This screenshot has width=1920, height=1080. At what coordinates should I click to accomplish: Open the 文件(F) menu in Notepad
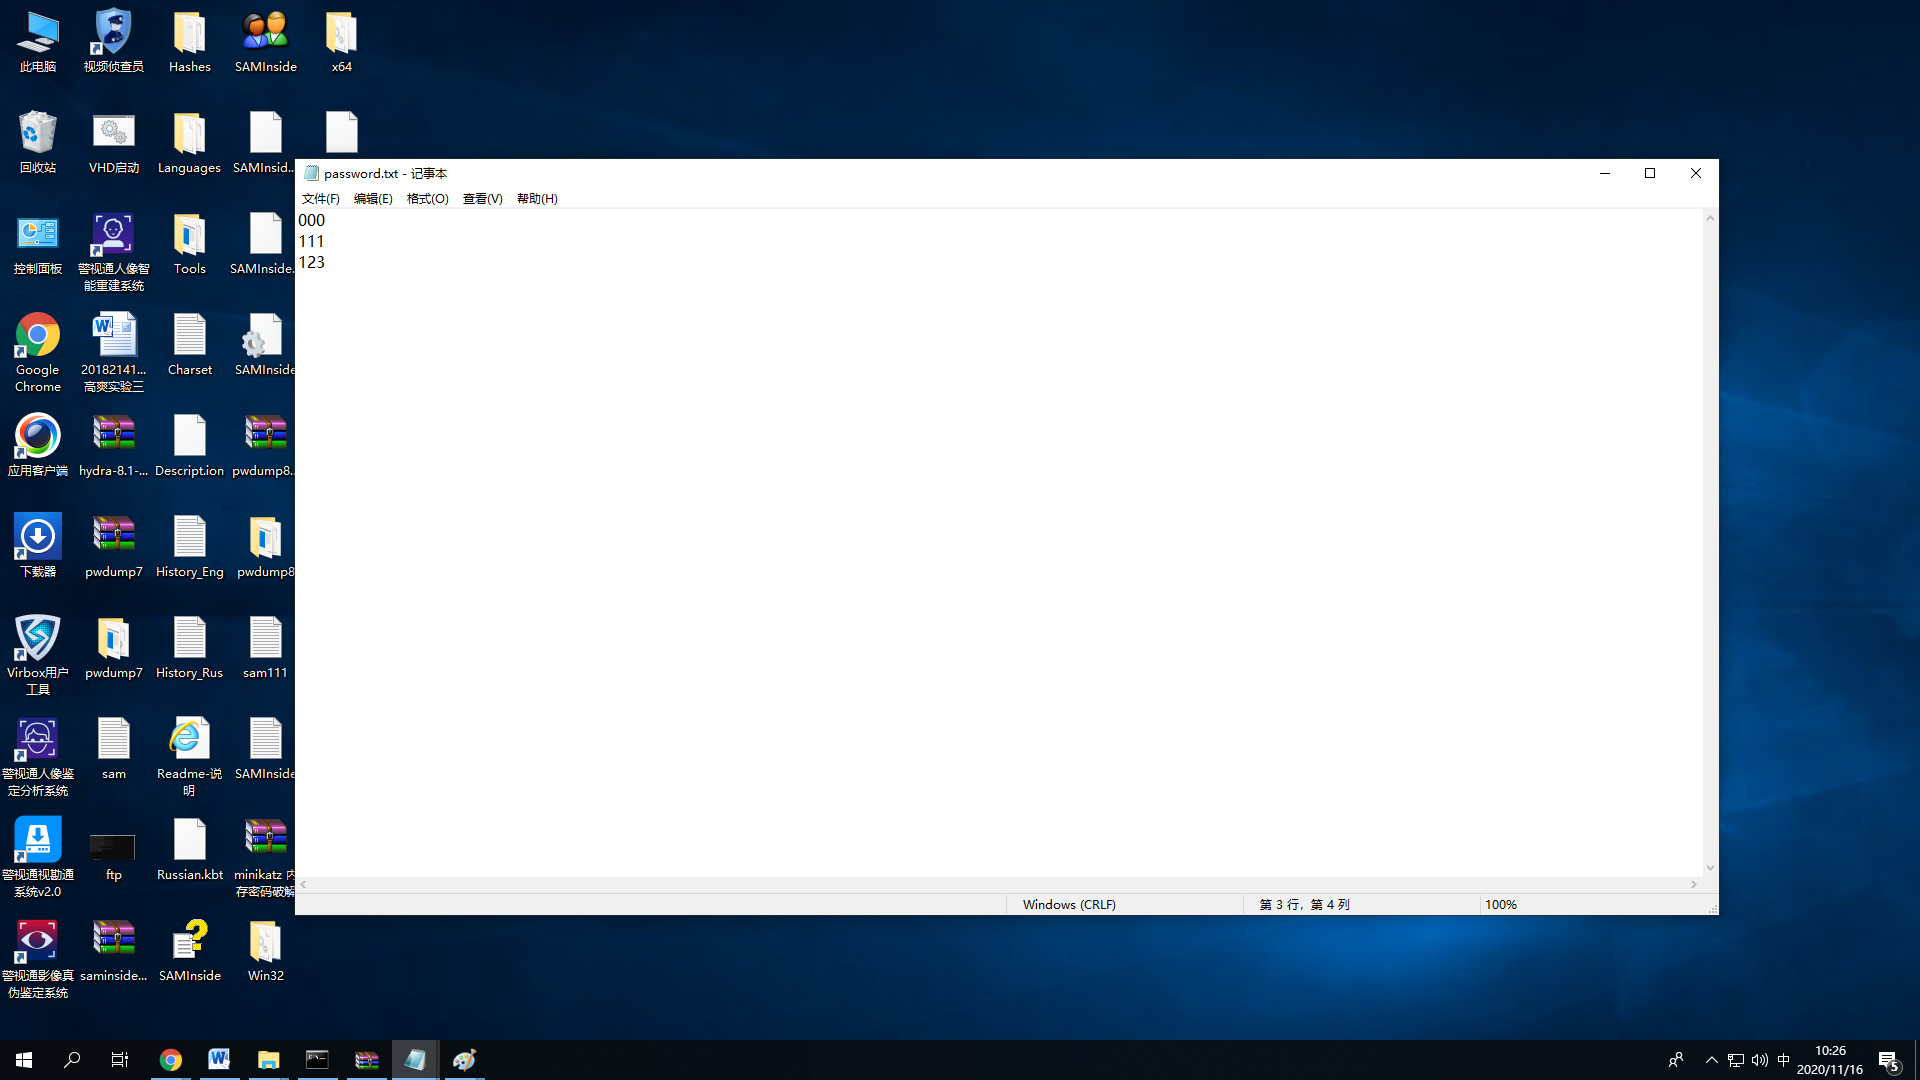[320, 199]
